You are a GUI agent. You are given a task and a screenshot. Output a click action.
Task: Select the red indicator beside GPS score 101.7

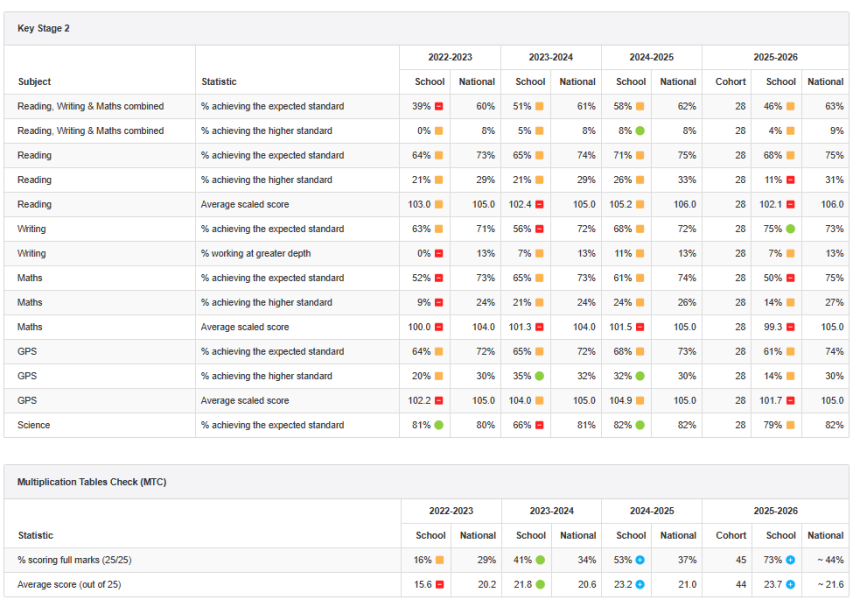click(x=791, y=401)
